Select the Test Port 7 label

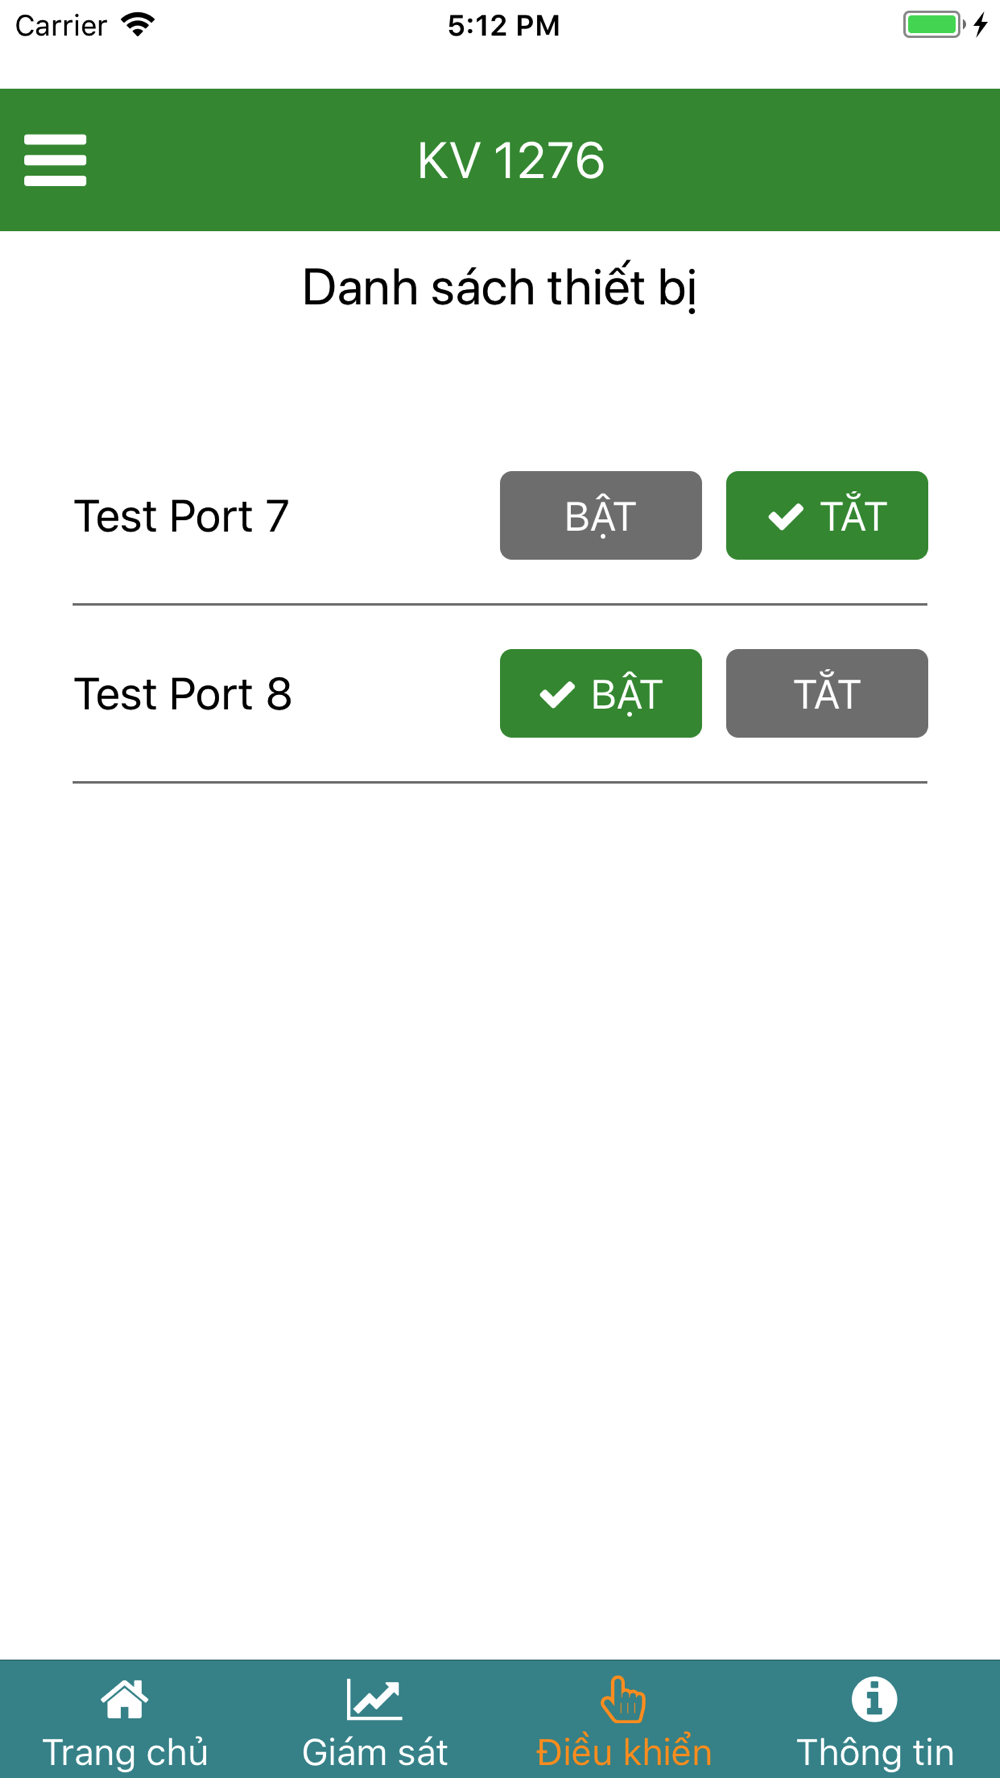(x=182, y=516)
